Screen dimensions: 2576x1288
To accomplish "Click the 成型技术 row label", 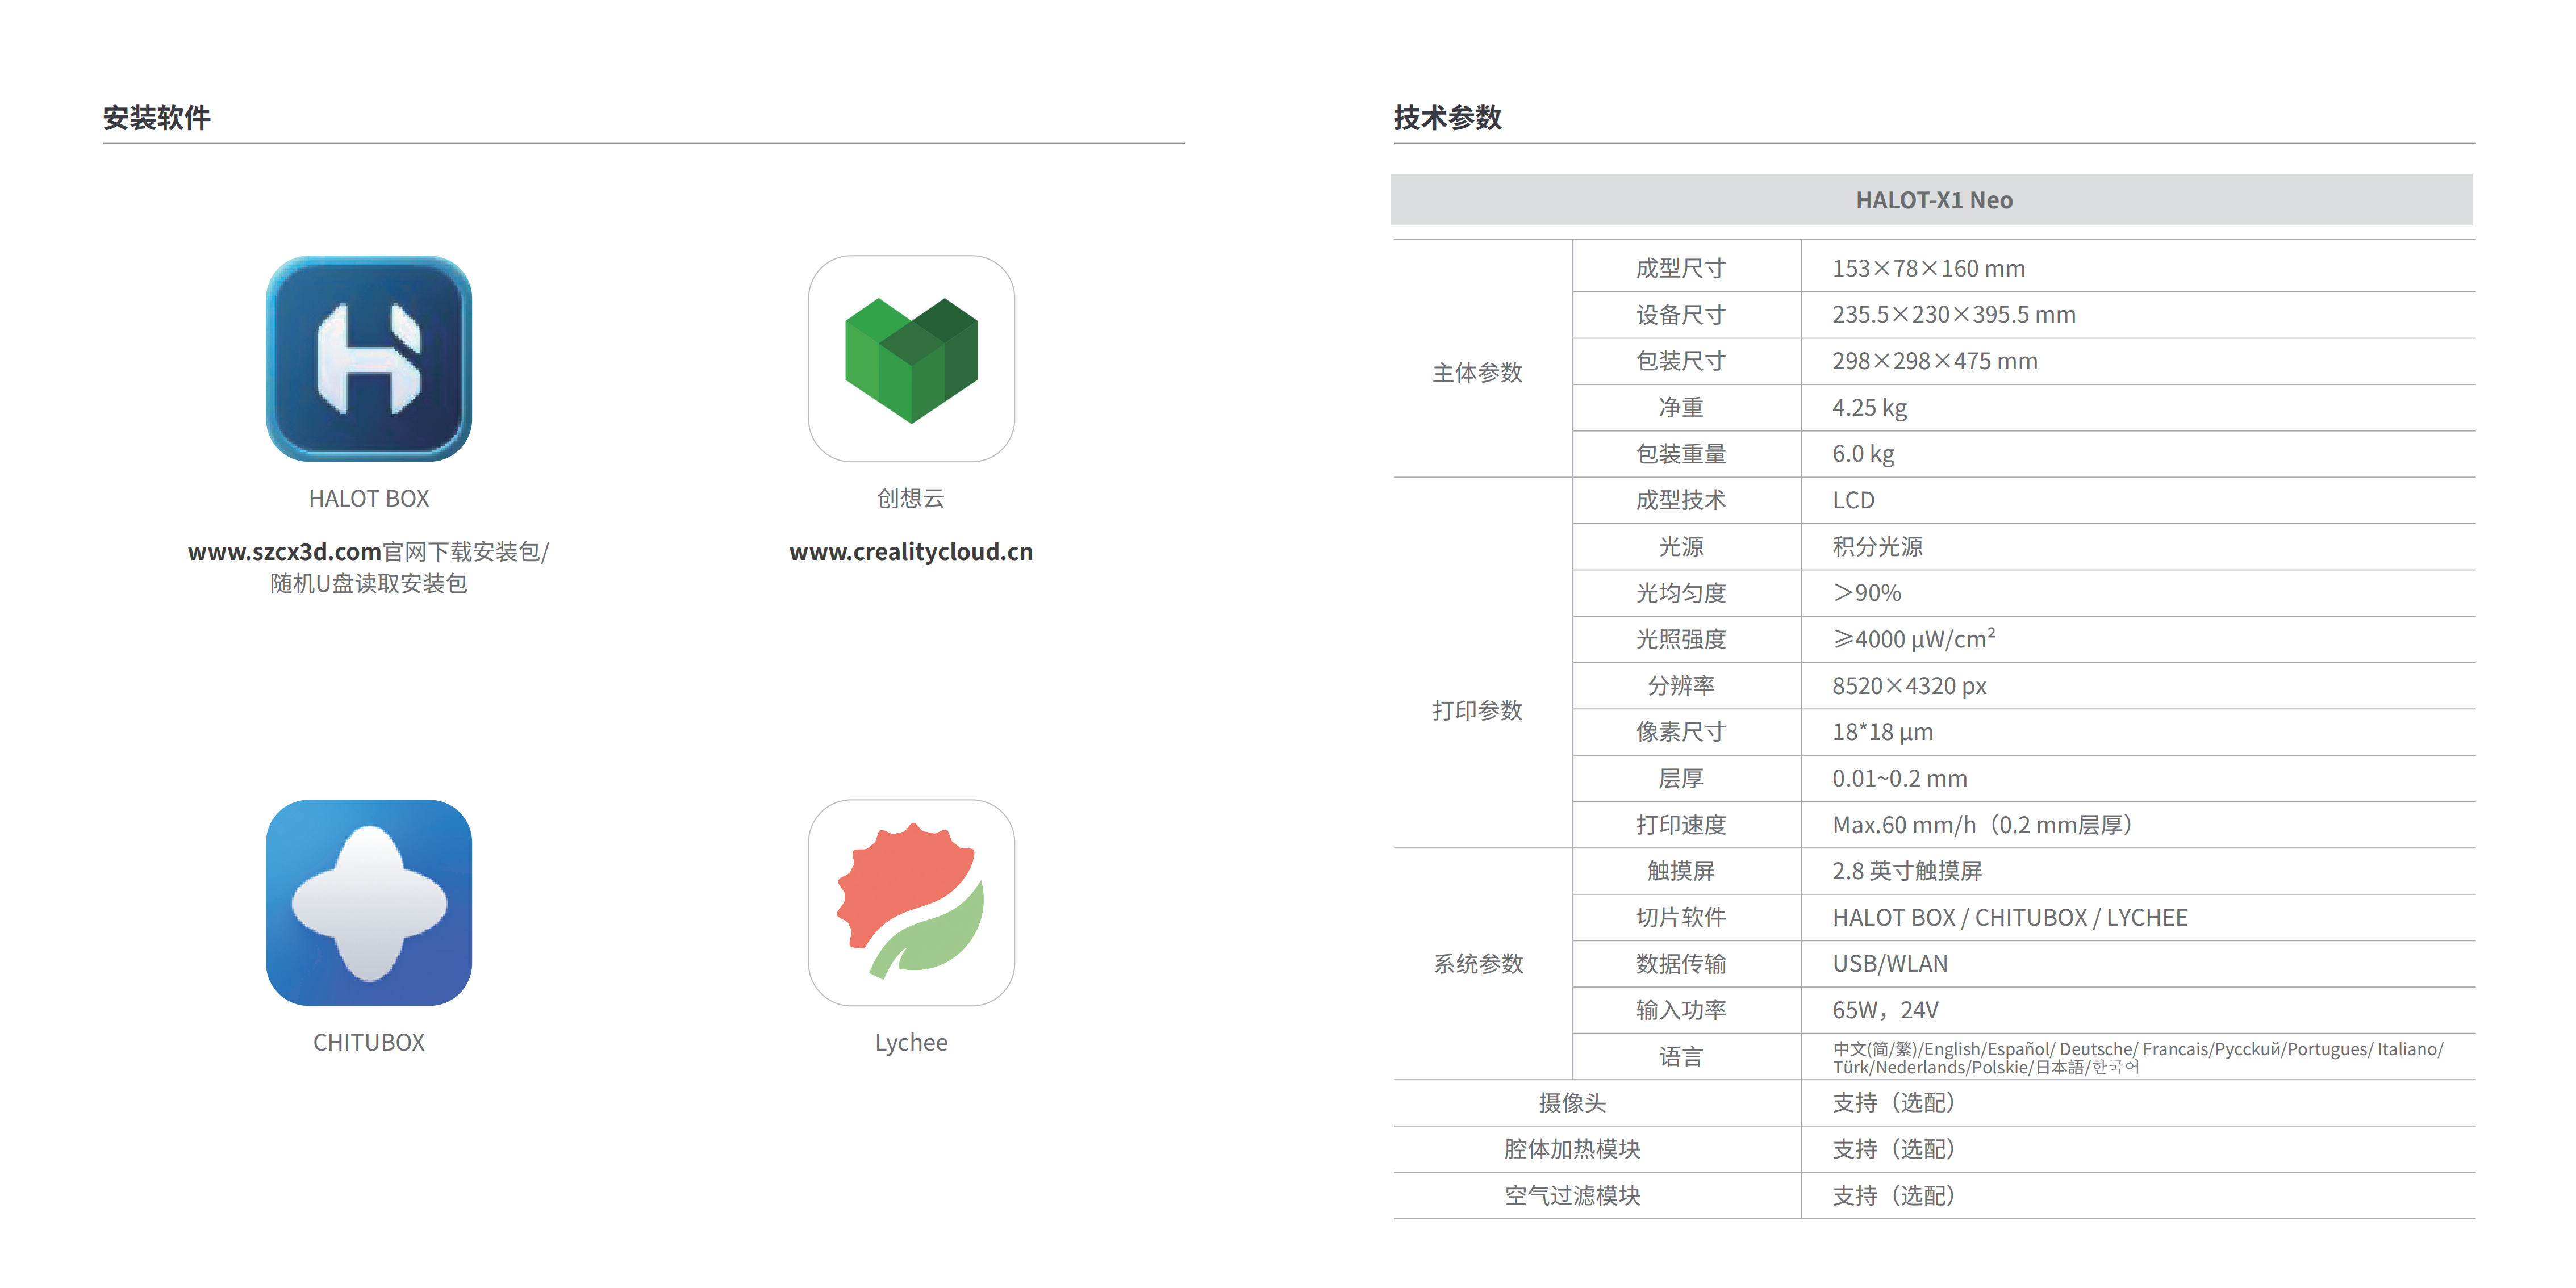I will [x=1681, y=500].
